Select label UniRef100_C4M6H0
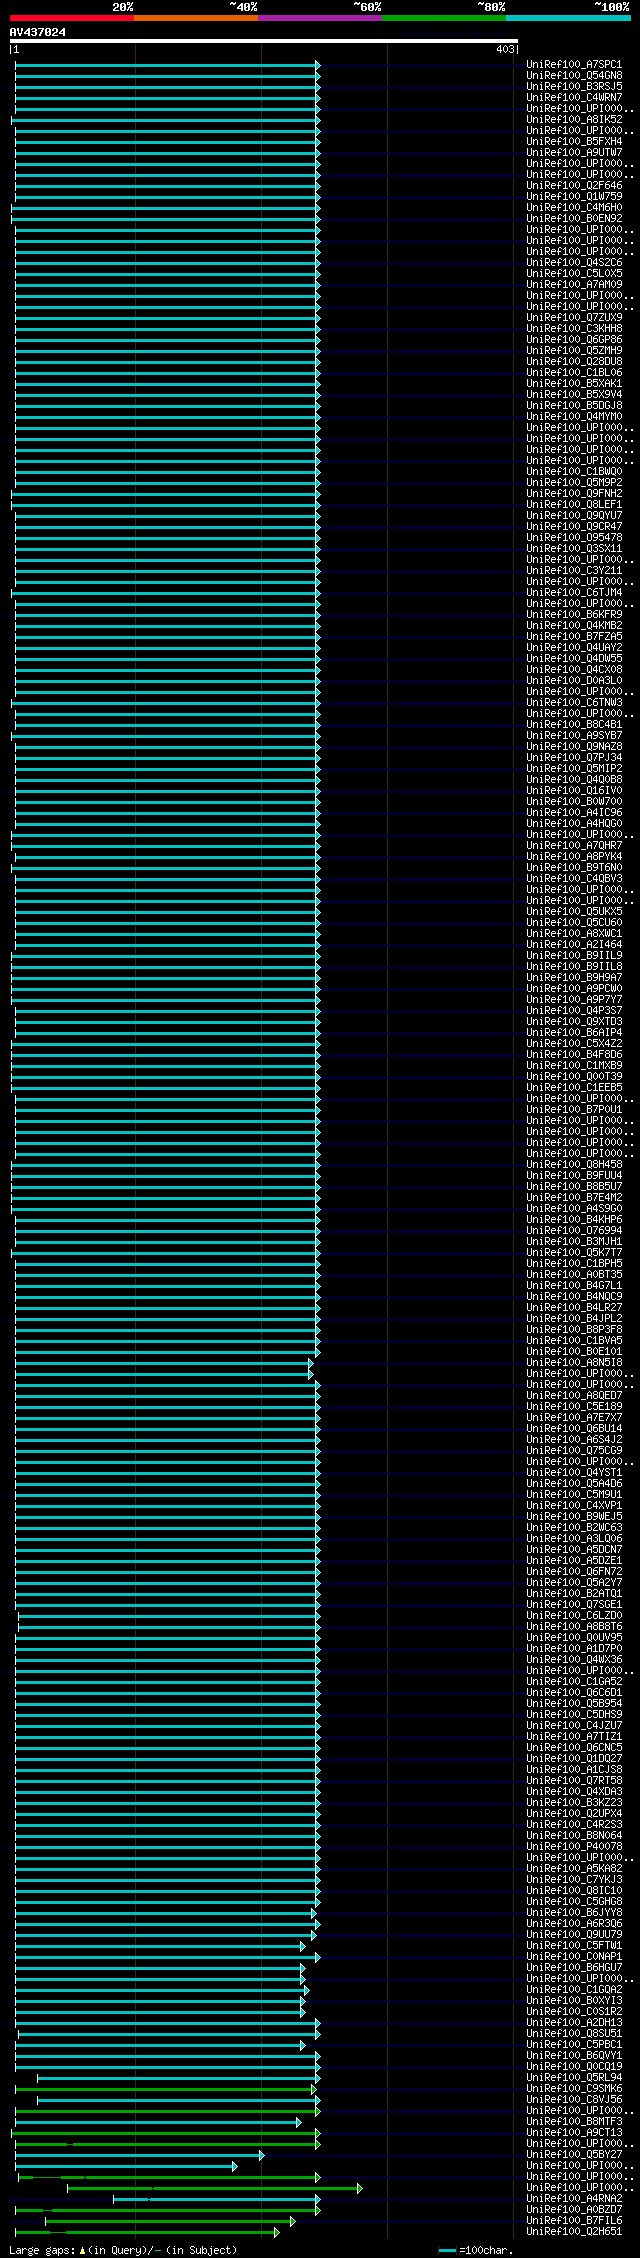The image size is (640, 2258). (574, 207)
